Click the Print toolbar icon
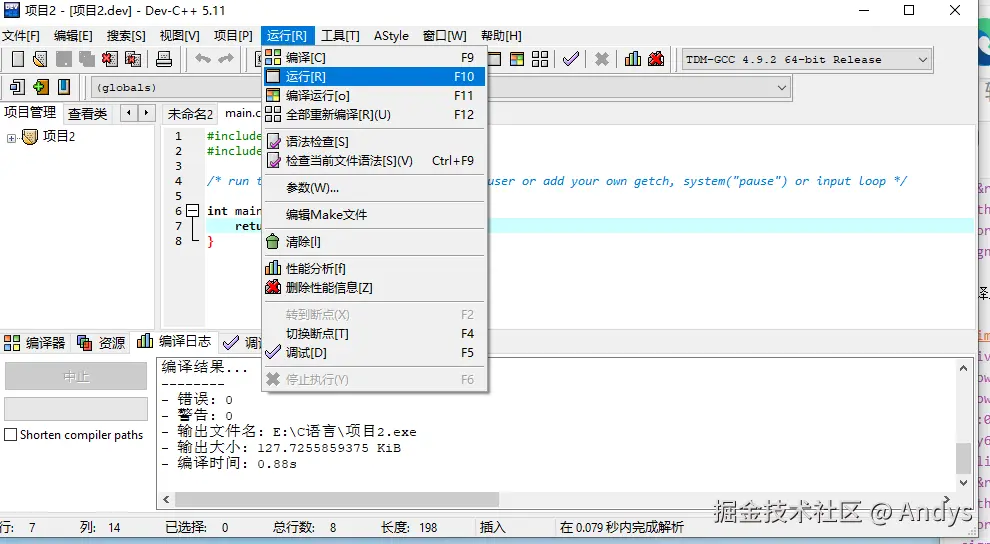The image size is (990, 544). pyautogui.click(x=164, y=59)
